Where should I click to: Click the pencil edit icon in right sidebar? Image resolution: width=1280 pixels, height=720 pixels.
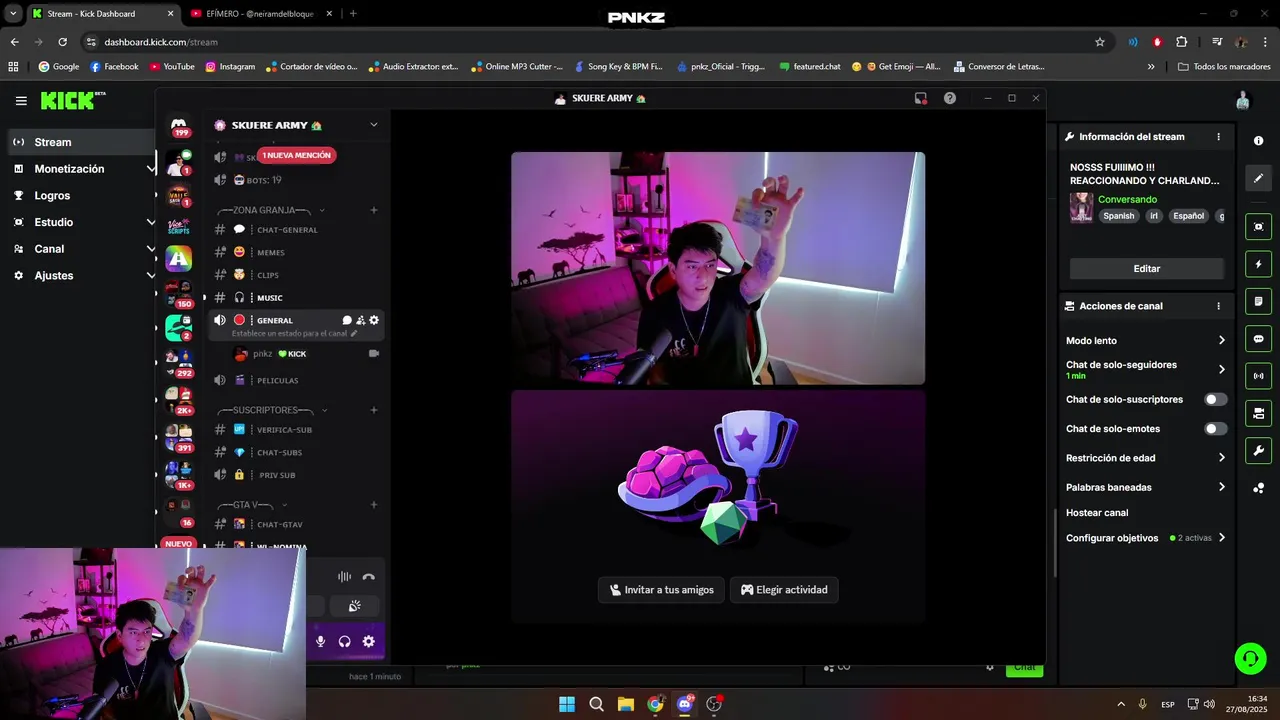(1258, 178)
